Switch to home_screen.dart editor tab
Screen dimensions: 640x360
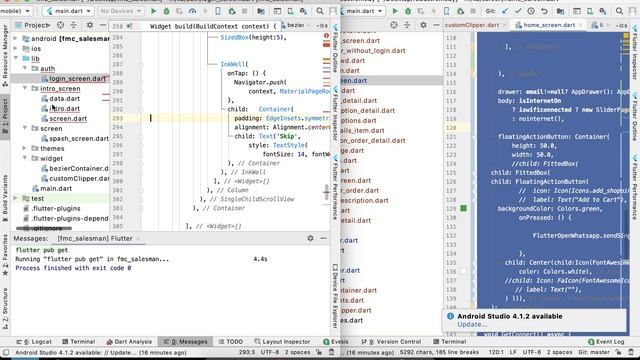[549, 25]
